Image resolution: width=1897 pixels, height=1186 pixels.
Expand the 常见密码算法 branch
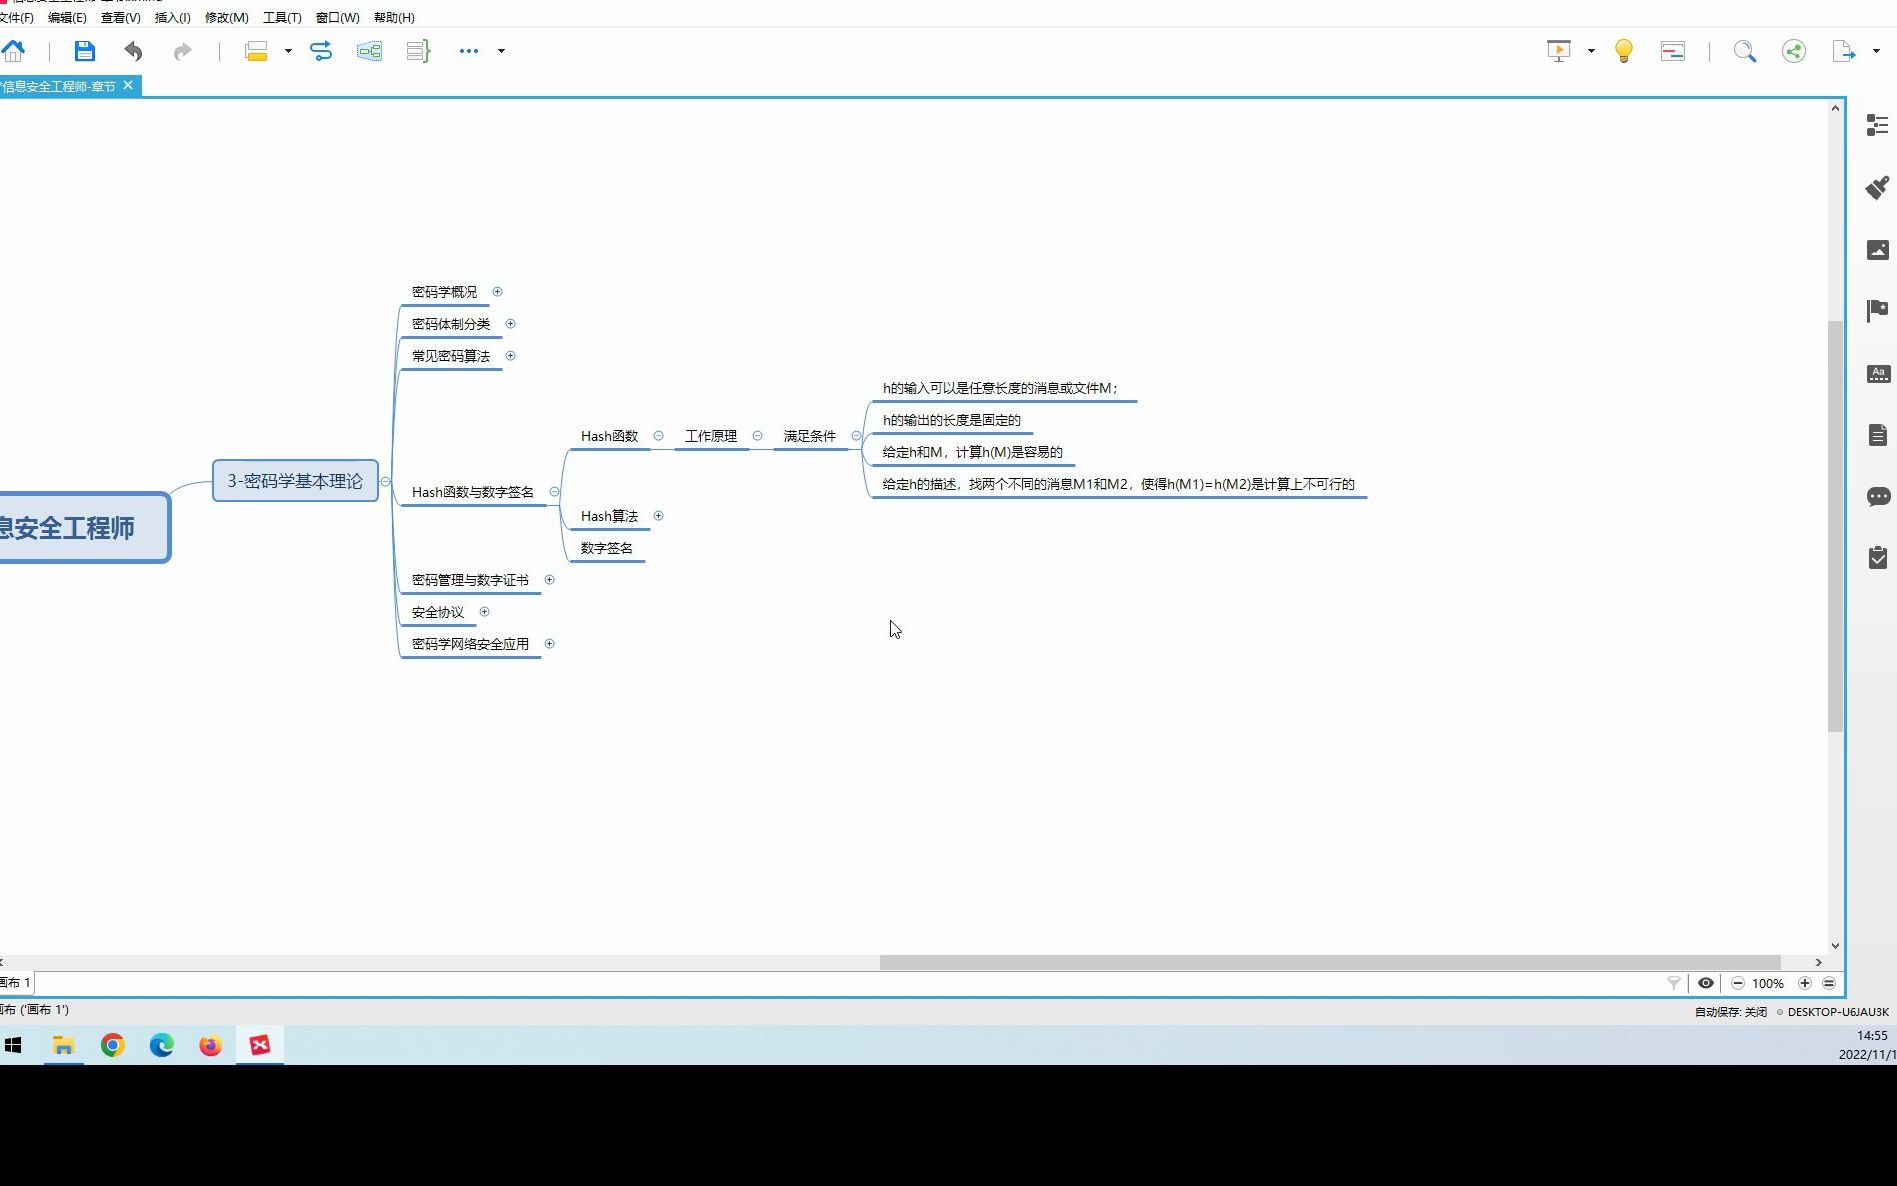pos(510,356)
